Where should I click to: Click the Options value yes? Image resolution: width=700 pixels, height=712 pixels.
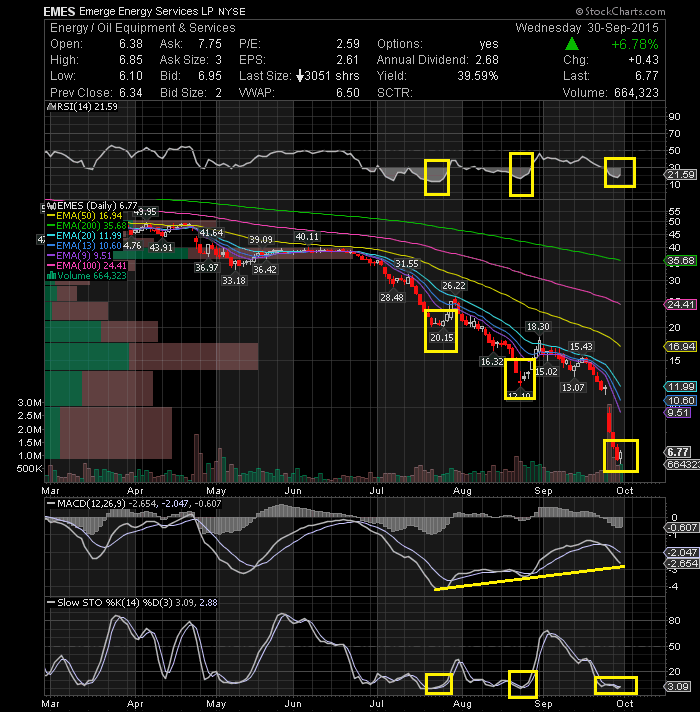coord(489,44)
